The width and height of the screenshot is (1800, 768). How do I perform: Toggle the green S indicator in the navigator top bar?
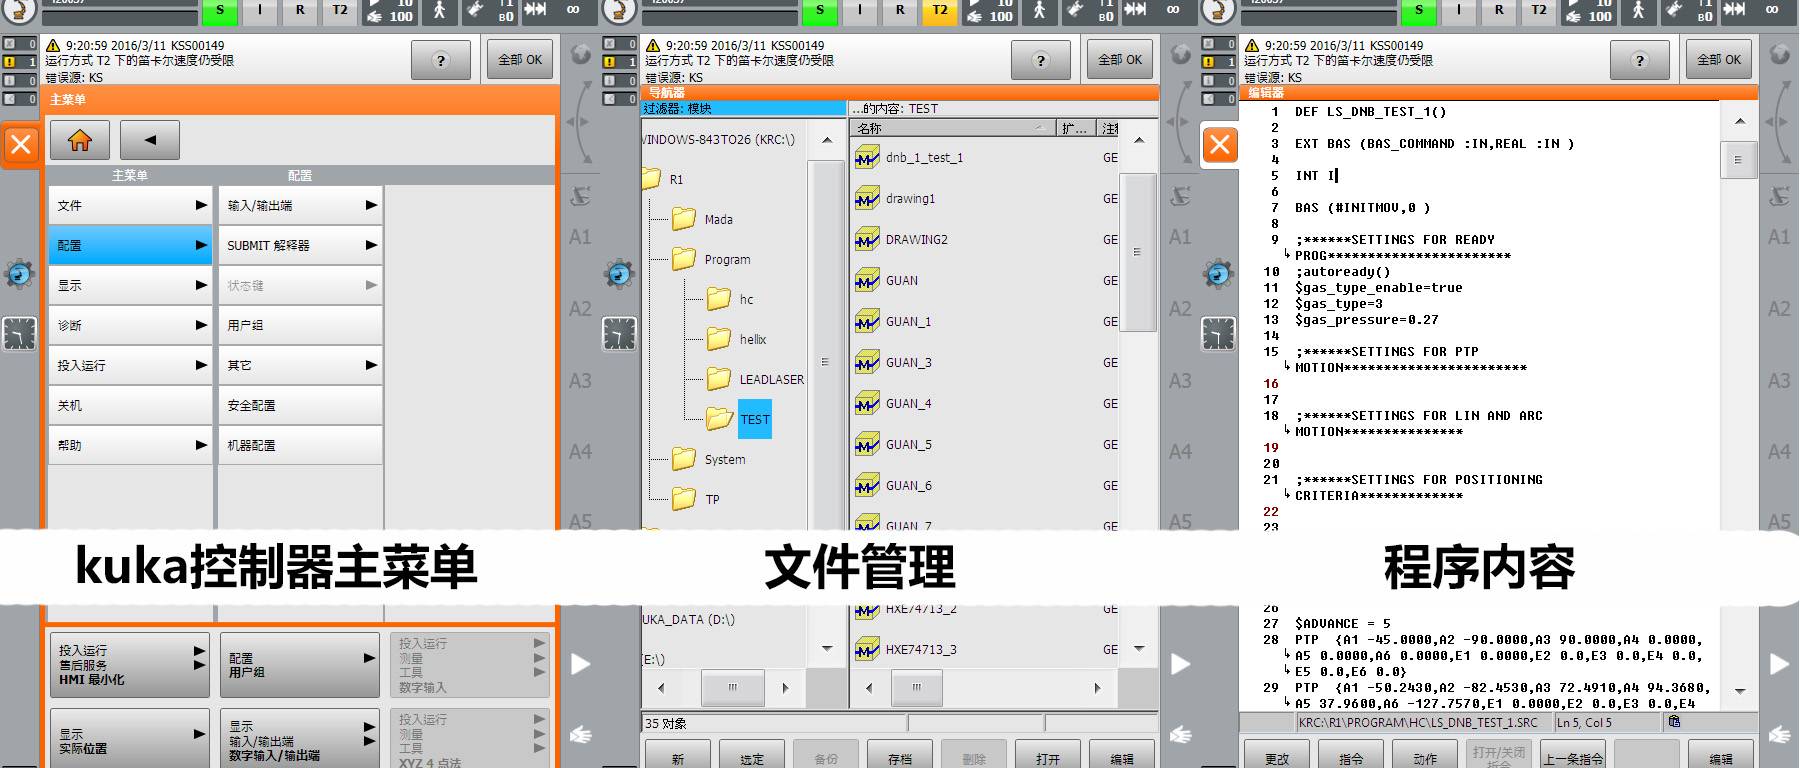click(820, 11)
